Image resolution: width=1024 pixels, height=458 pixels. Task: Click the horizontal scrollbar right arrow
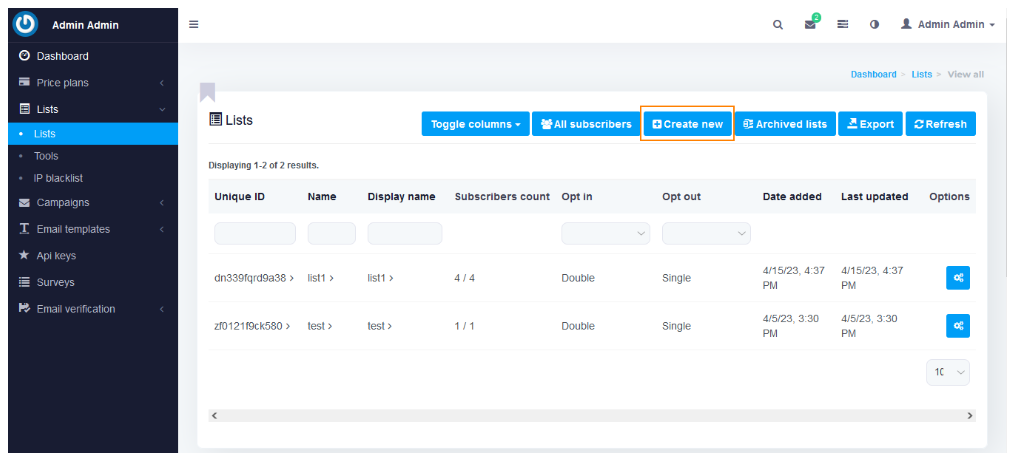point(969,415)
